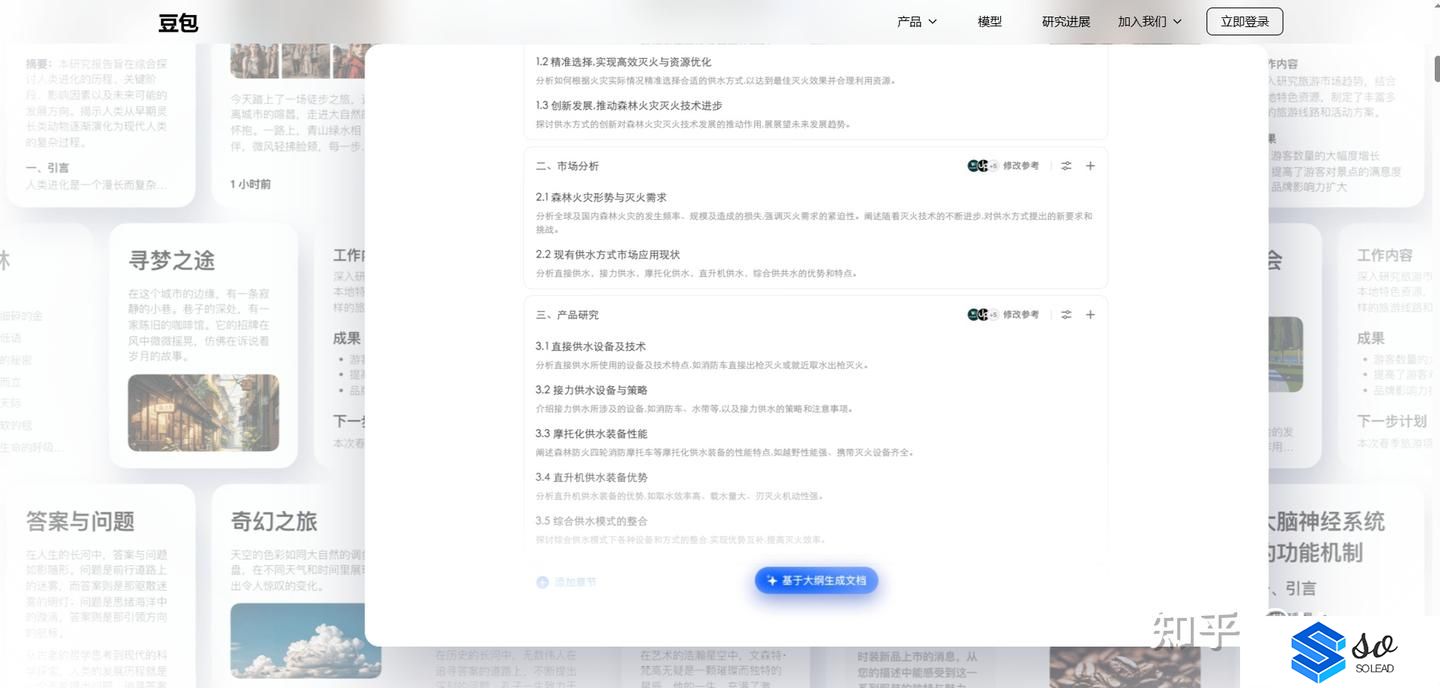Image resolution: width=1440 pixels, height=688 pixels.
Task: Click 添加章节 link
Action: tap(576, 582)
